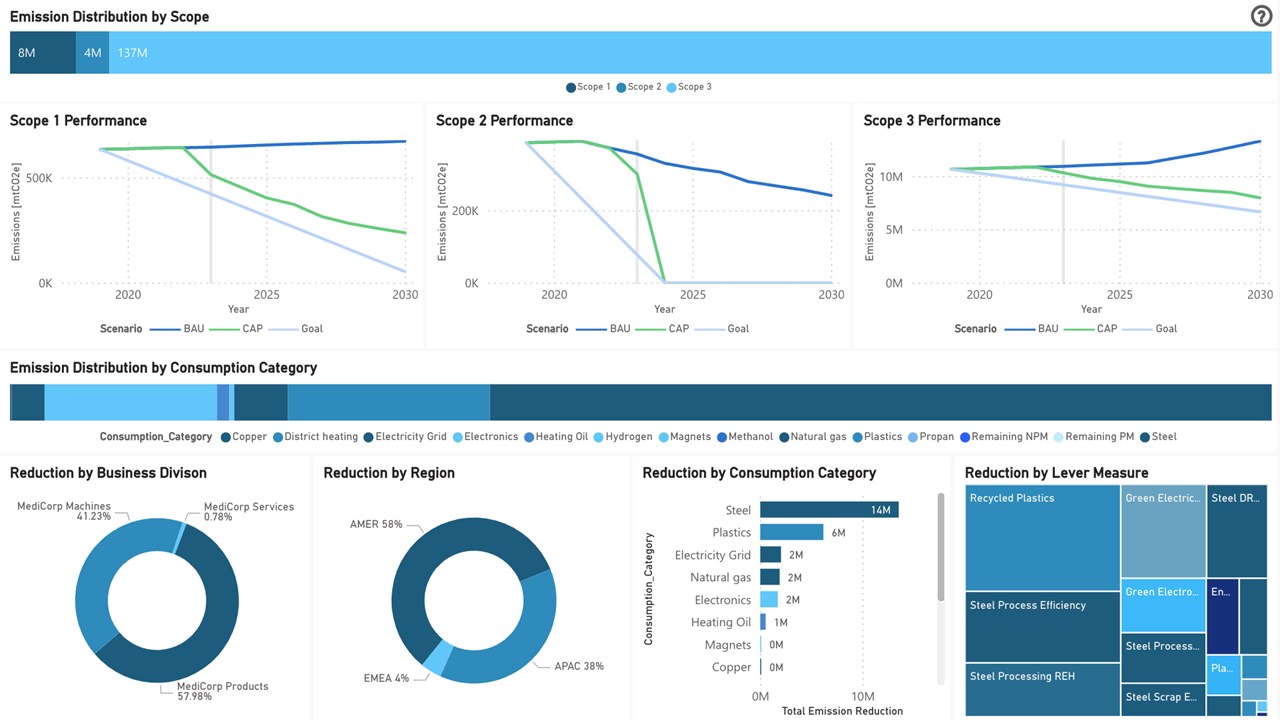Image resolution: width=1280 pixels, height=720 pixels.
Task: Click the Reduction by Consumption Category scrollbar
Action: click(940, 547)
